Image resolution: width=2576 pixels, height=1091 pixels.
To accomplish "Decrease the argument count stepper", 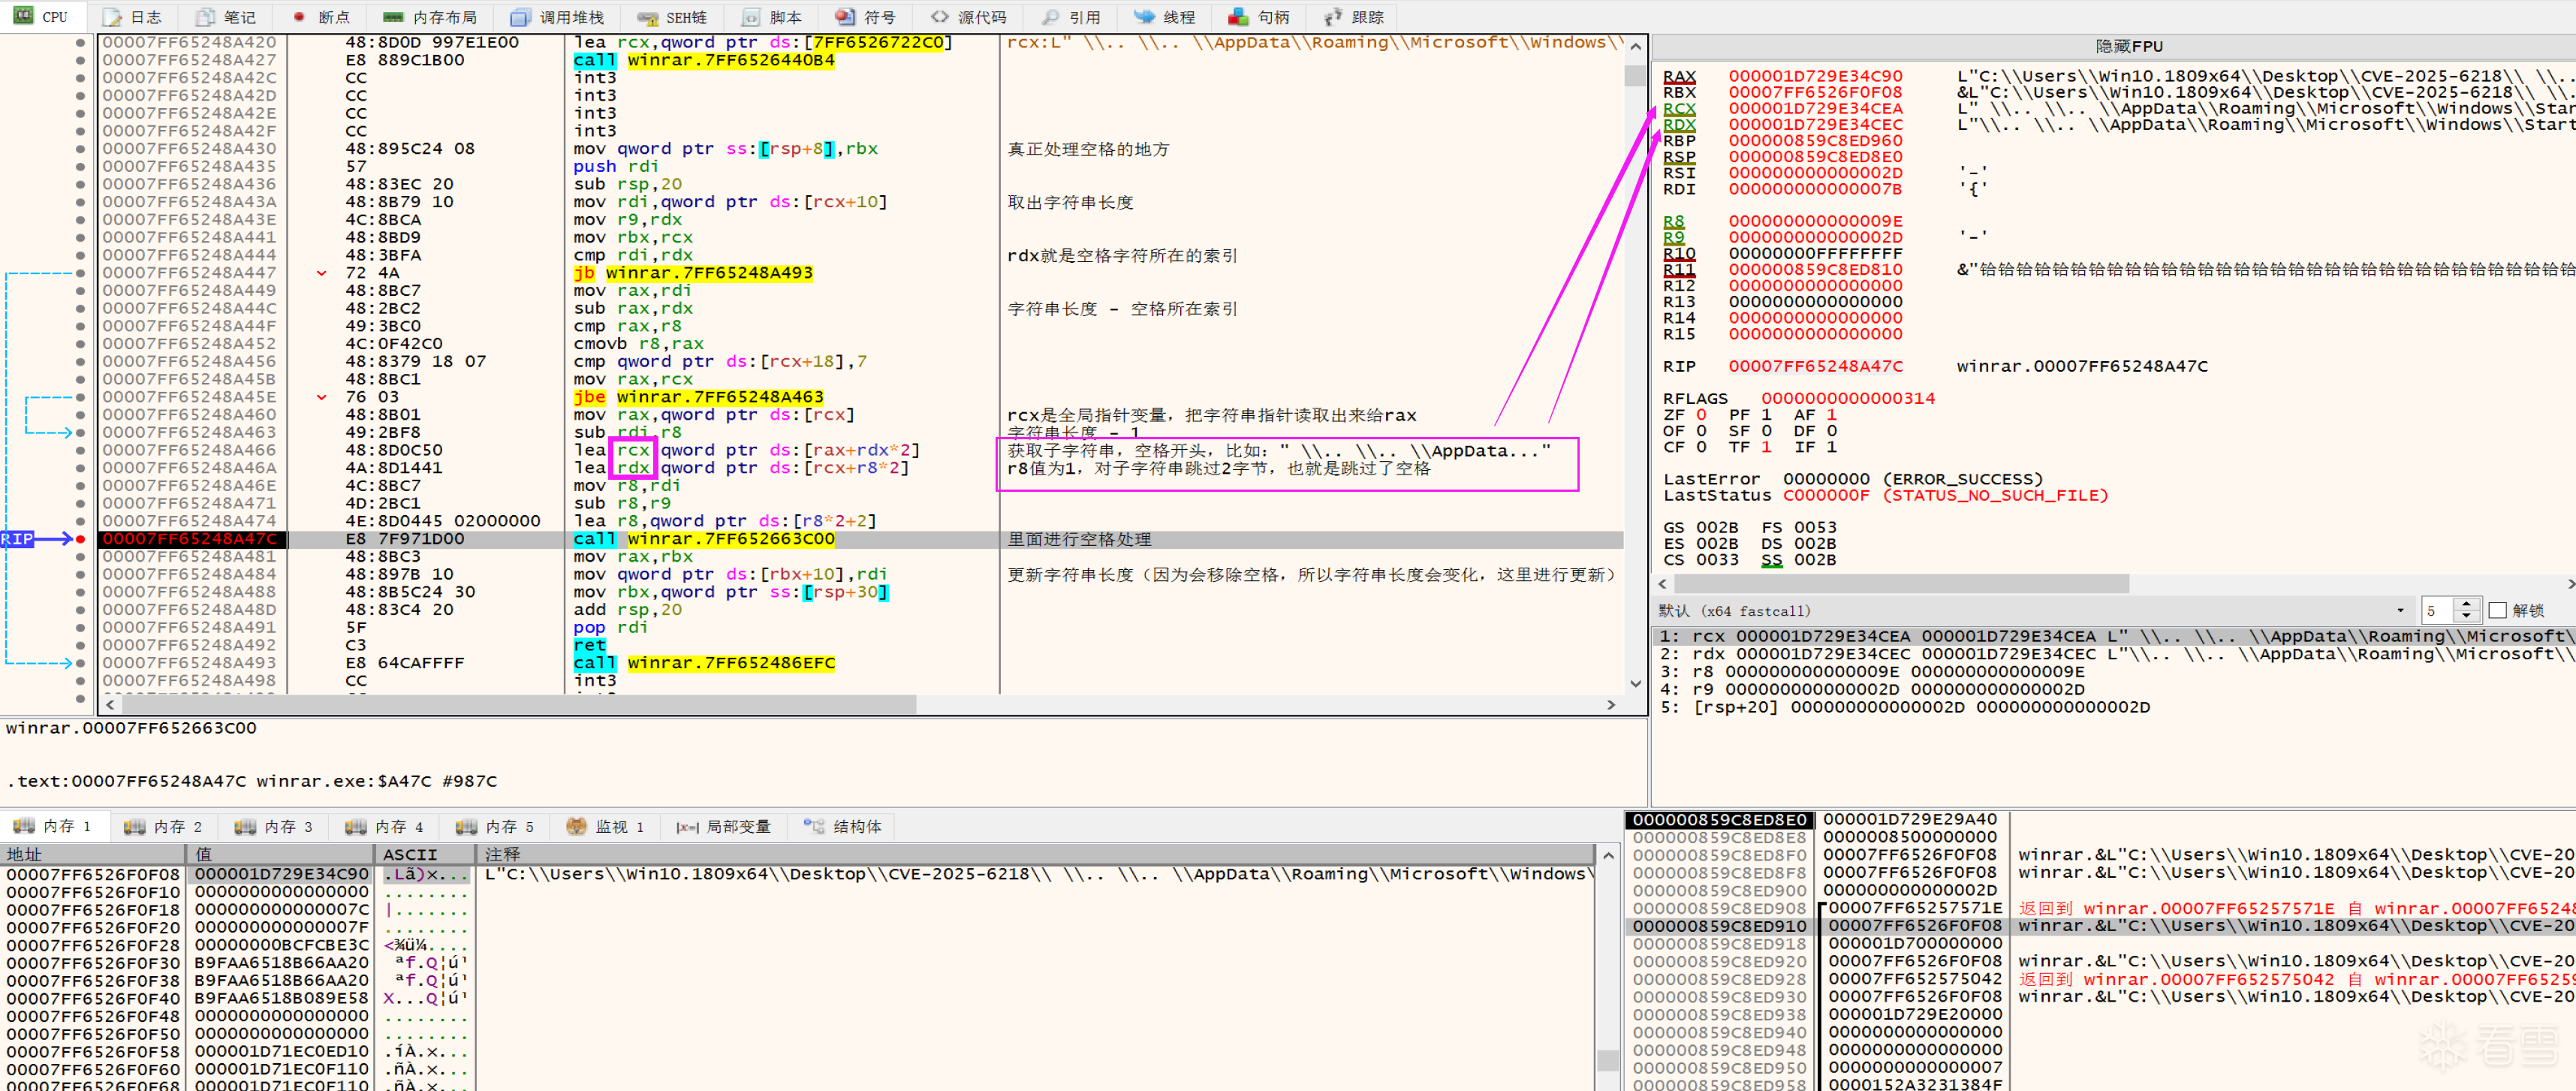I will [2466, 616].
